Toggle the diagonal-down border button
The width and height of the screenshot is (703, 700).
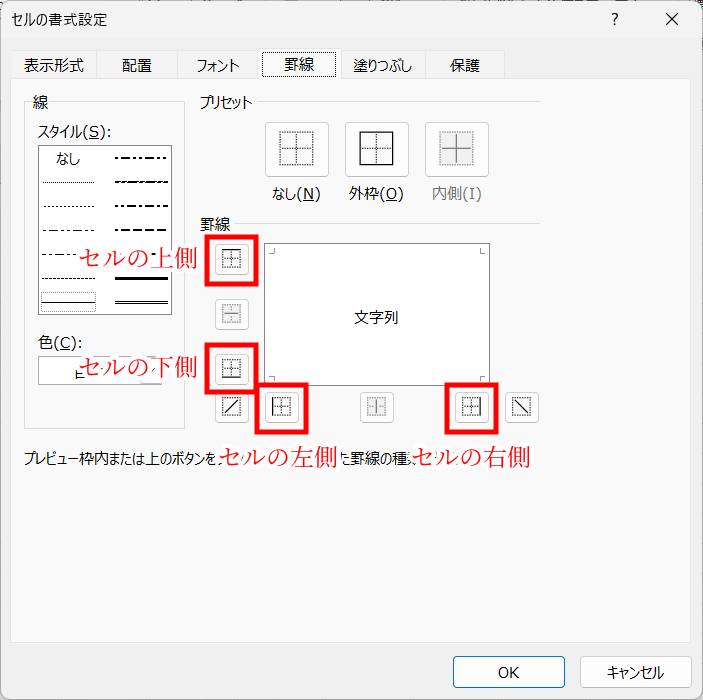click(x=521, y=407)
